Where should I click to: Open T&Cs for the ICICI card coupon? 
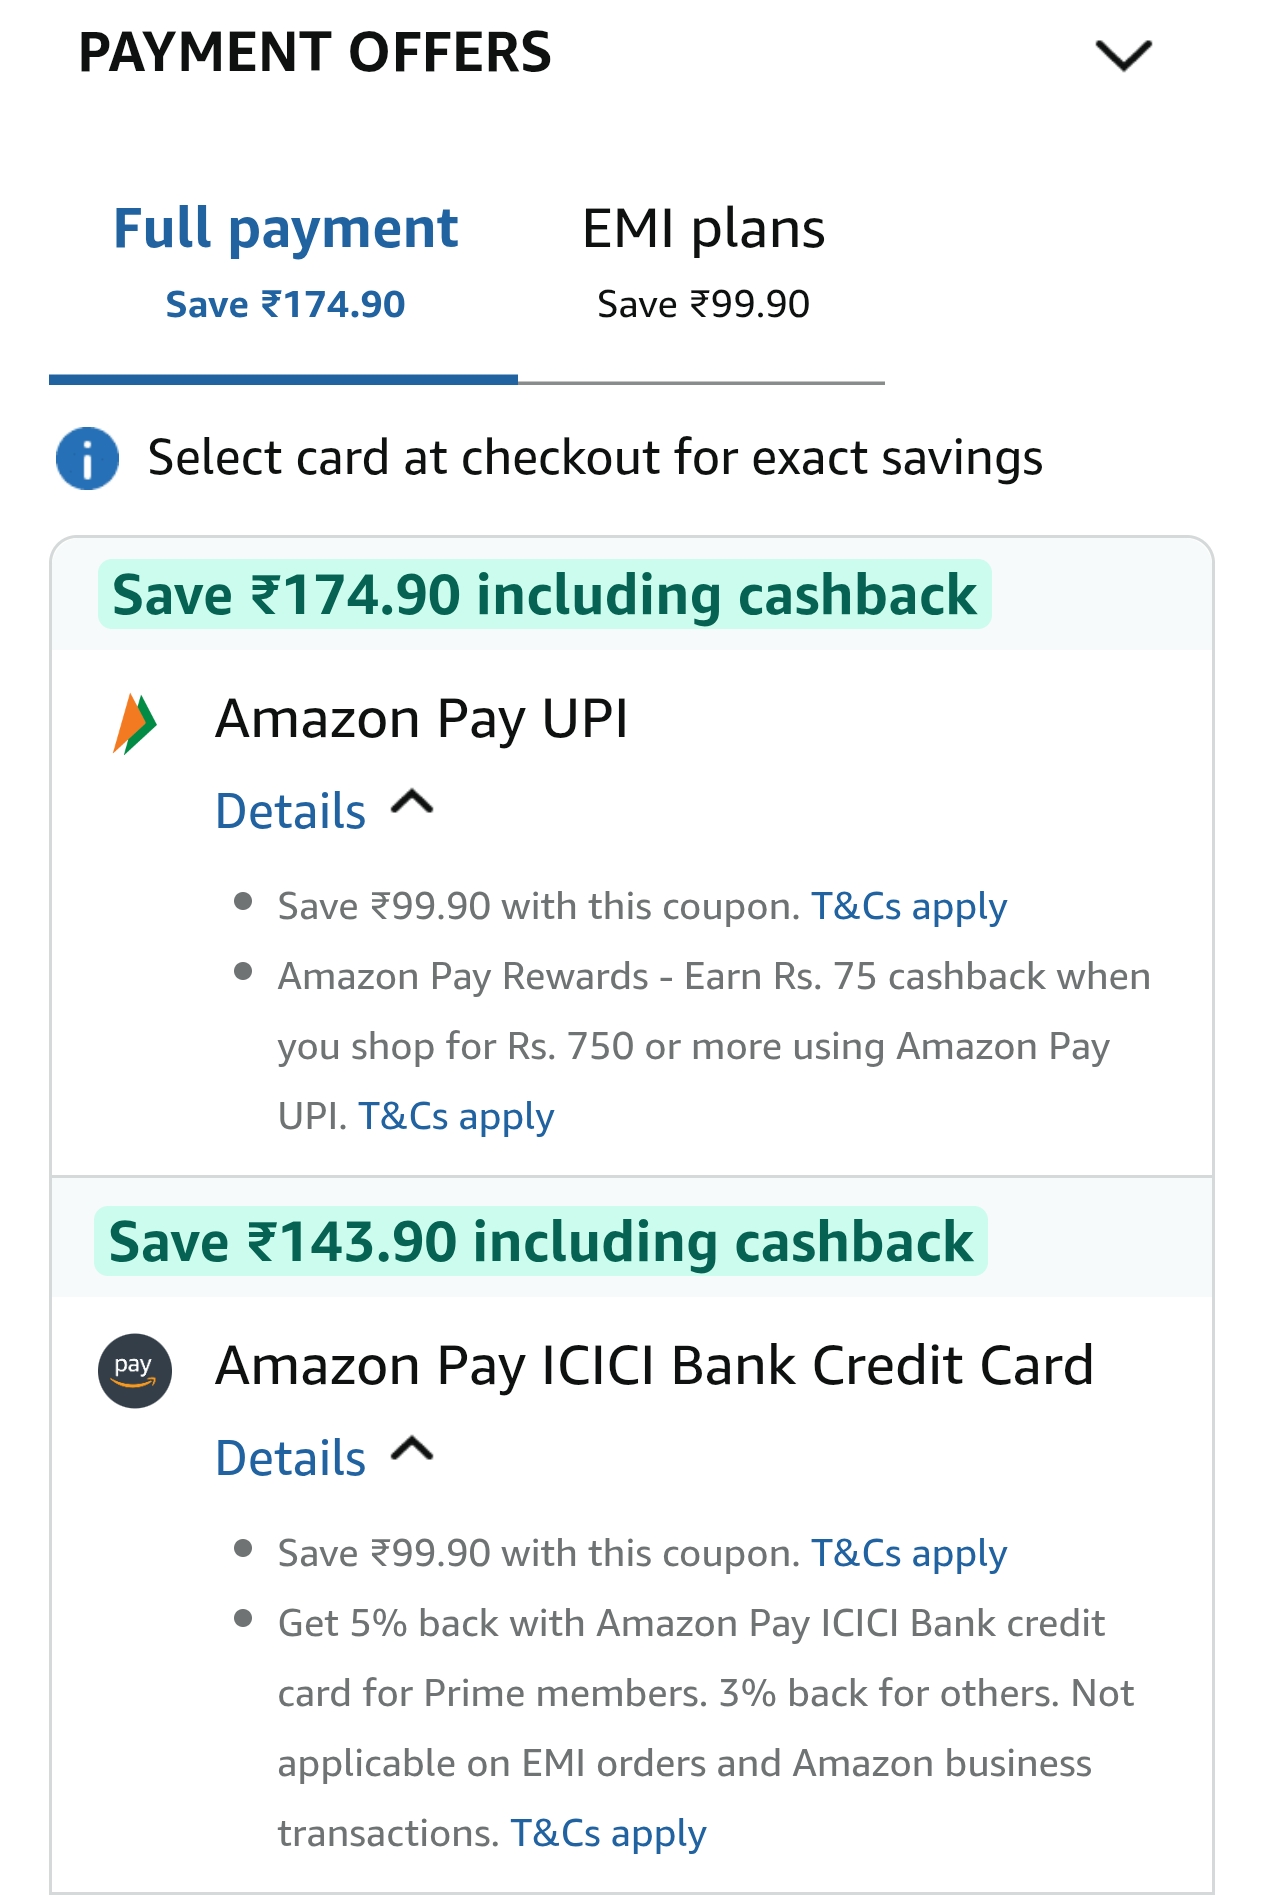click(908, 1554)
